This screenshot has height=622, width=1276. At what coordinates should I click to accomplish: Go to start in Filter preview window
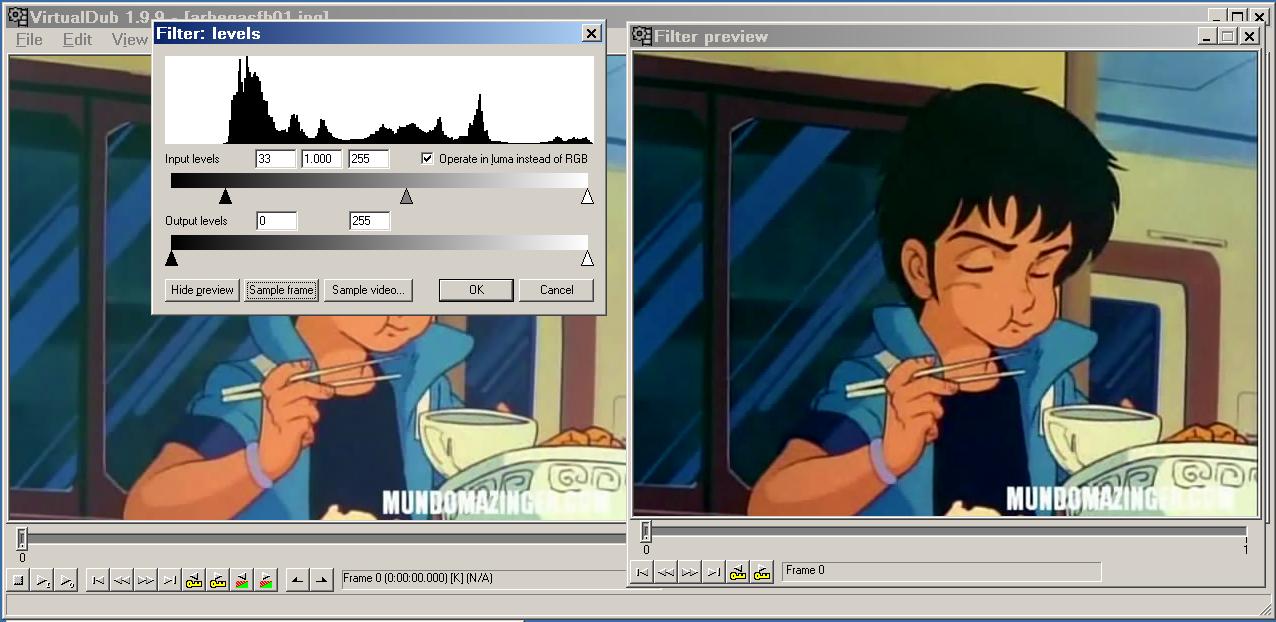pos(642,572)
